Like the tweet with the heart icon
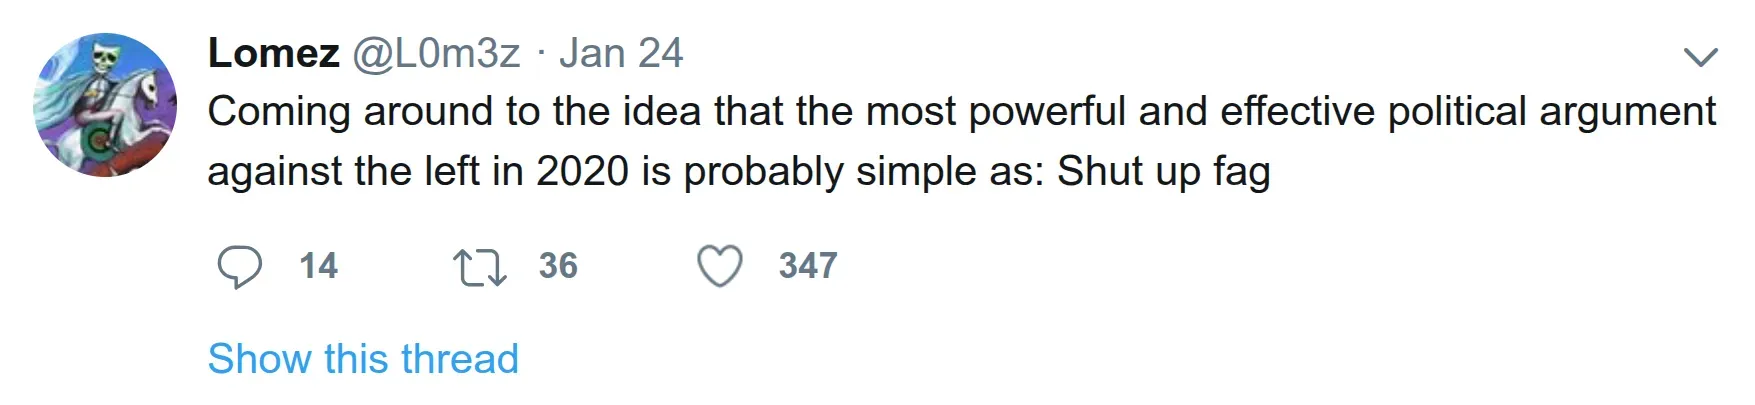Image resolution: width=1755 pixels, height=405 pixels. [720, 267]
